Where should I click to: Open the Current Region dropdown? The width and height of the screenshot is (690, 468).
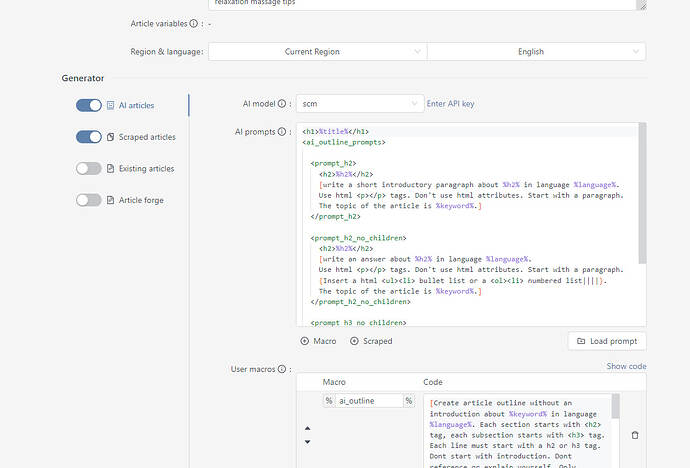point(317,51)
